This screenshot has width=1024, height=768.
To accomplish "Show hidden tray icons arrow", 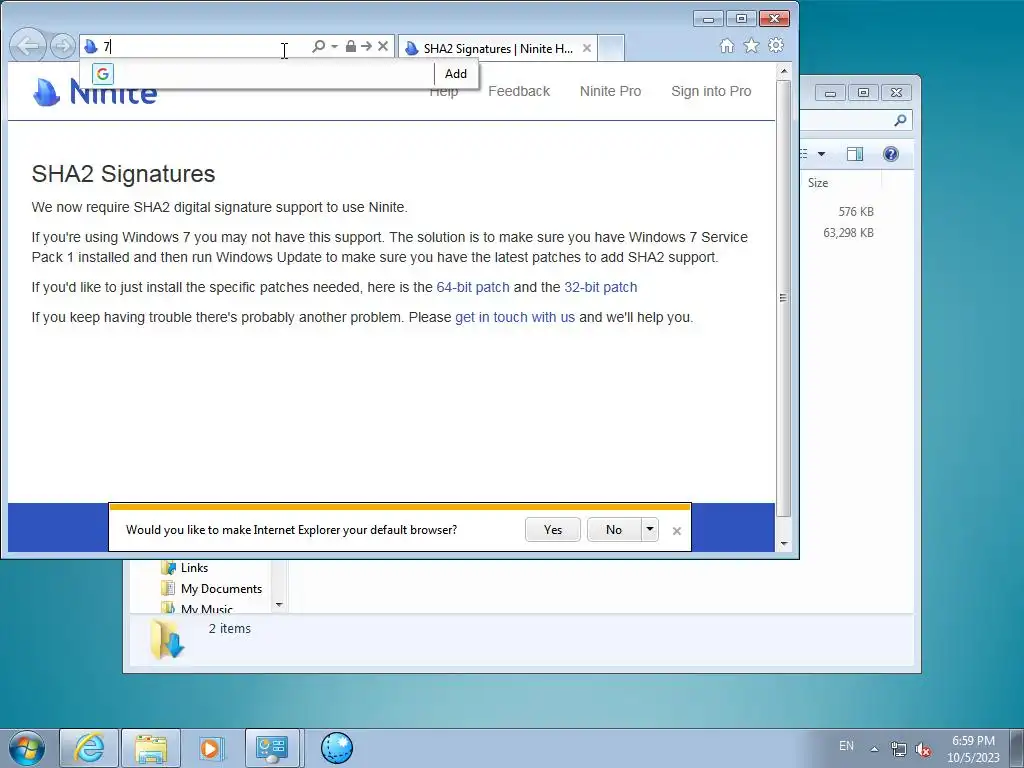I will [874, 749].
